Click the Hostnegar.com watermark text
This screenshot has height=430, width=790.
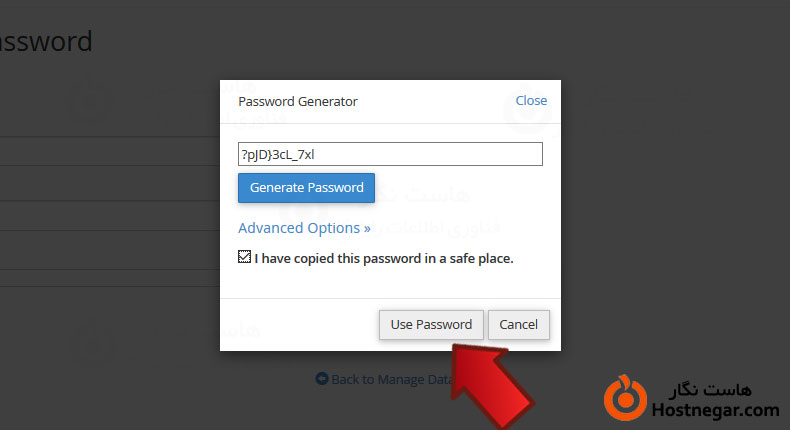coord(714,410)
